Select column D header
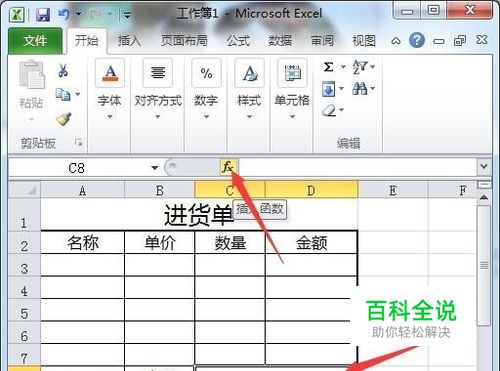Screen dimensions: 500x371 (x=311, y=190)
